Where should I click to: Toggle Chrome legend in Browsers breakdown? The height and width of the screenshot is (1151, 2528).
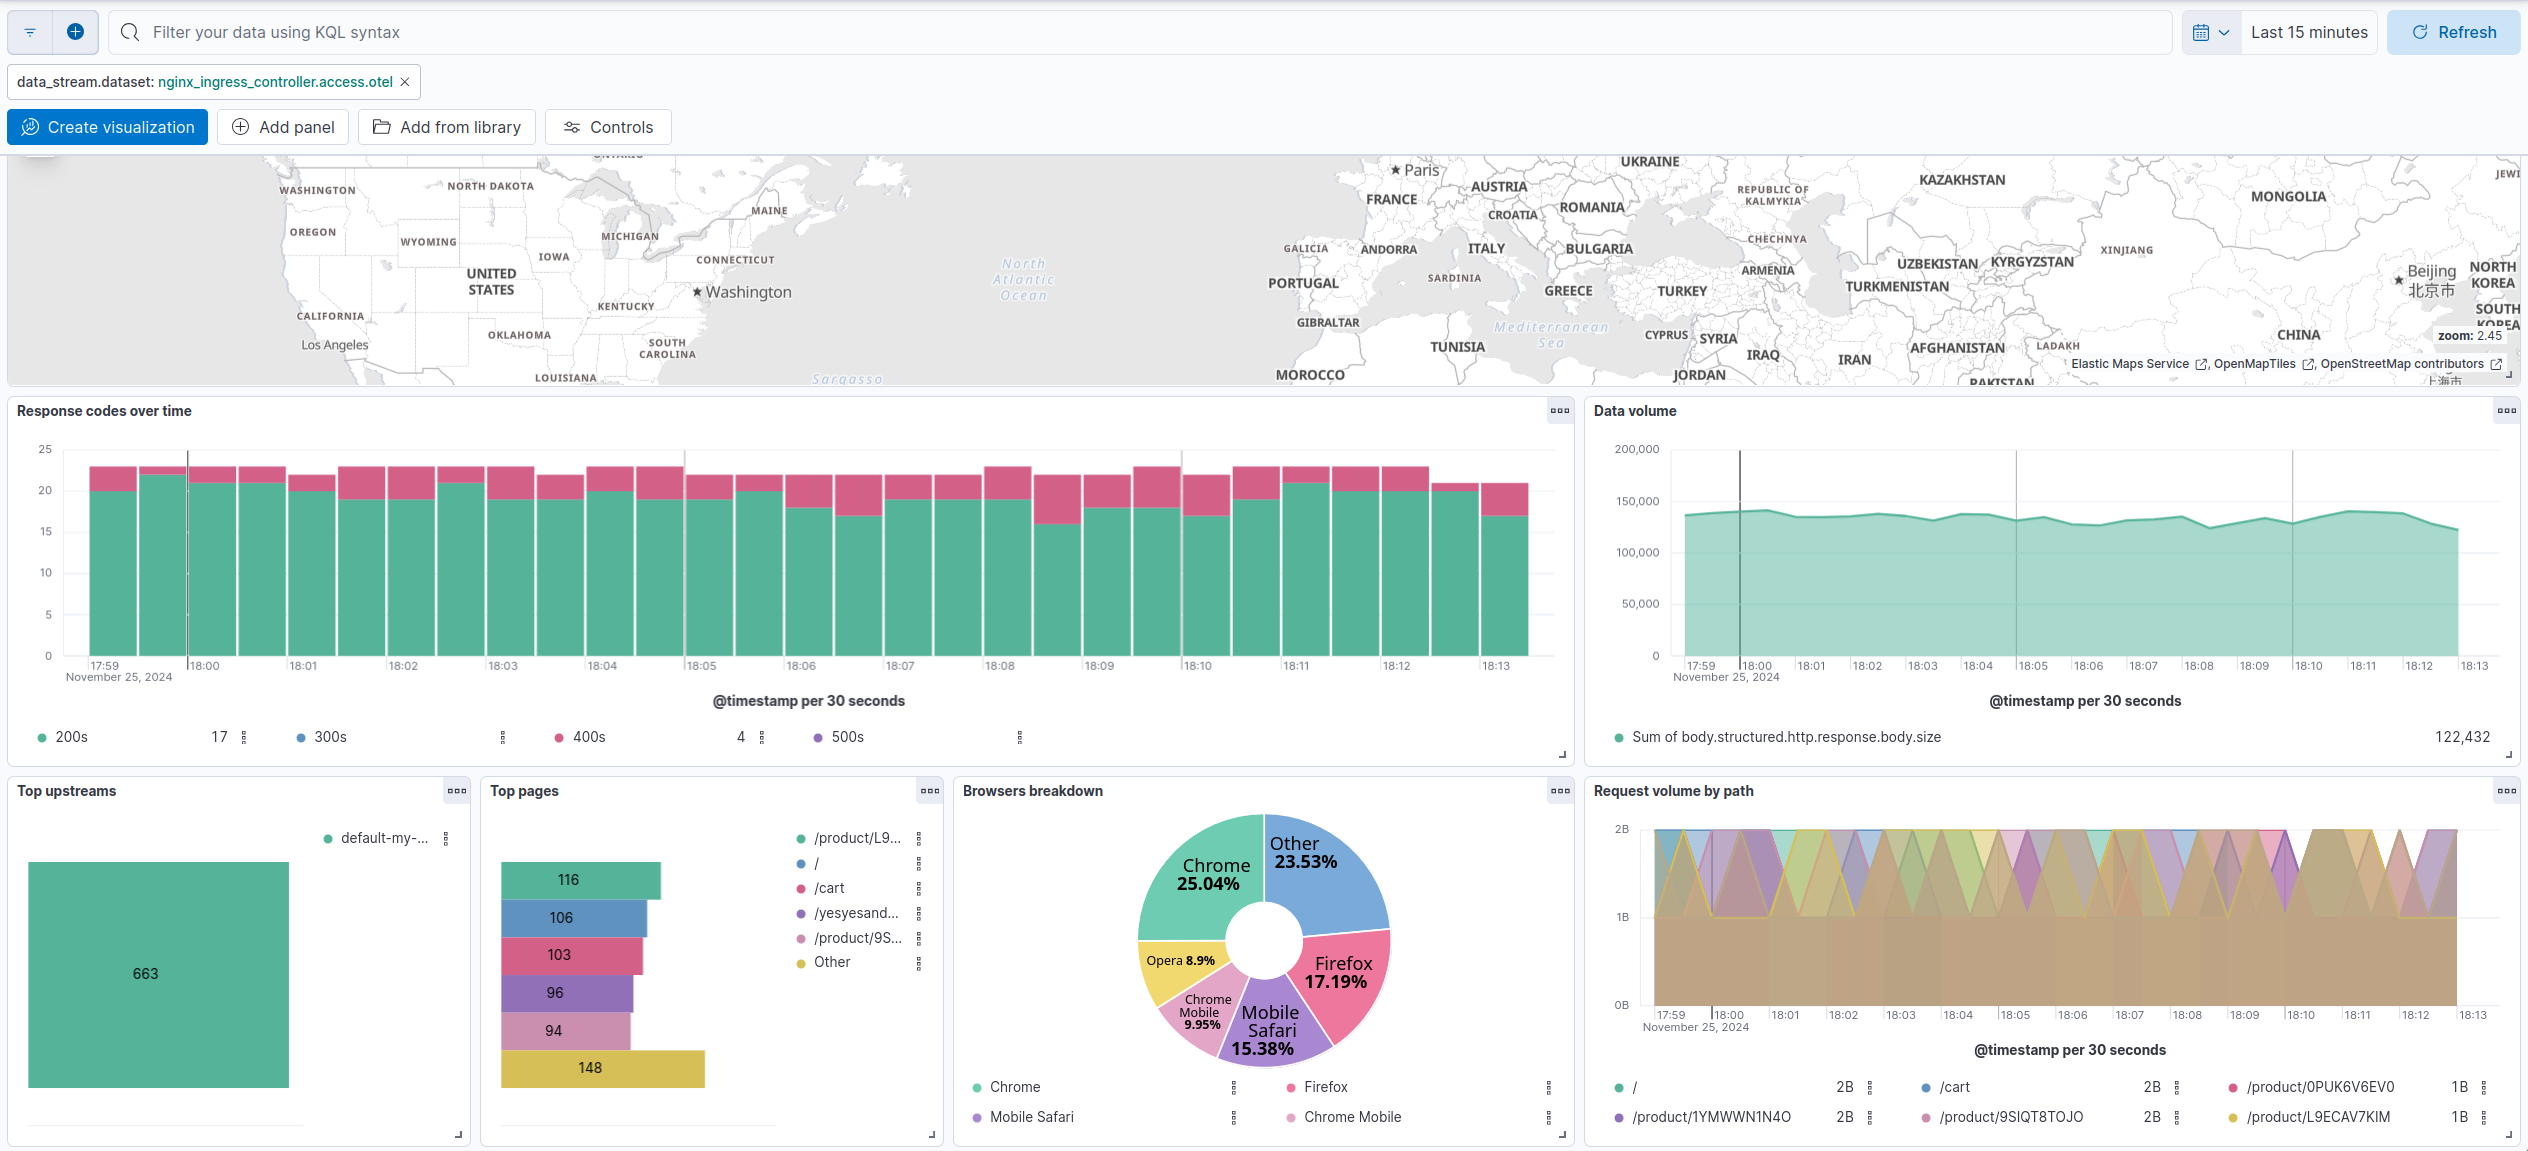[x=1014, y=1087]
